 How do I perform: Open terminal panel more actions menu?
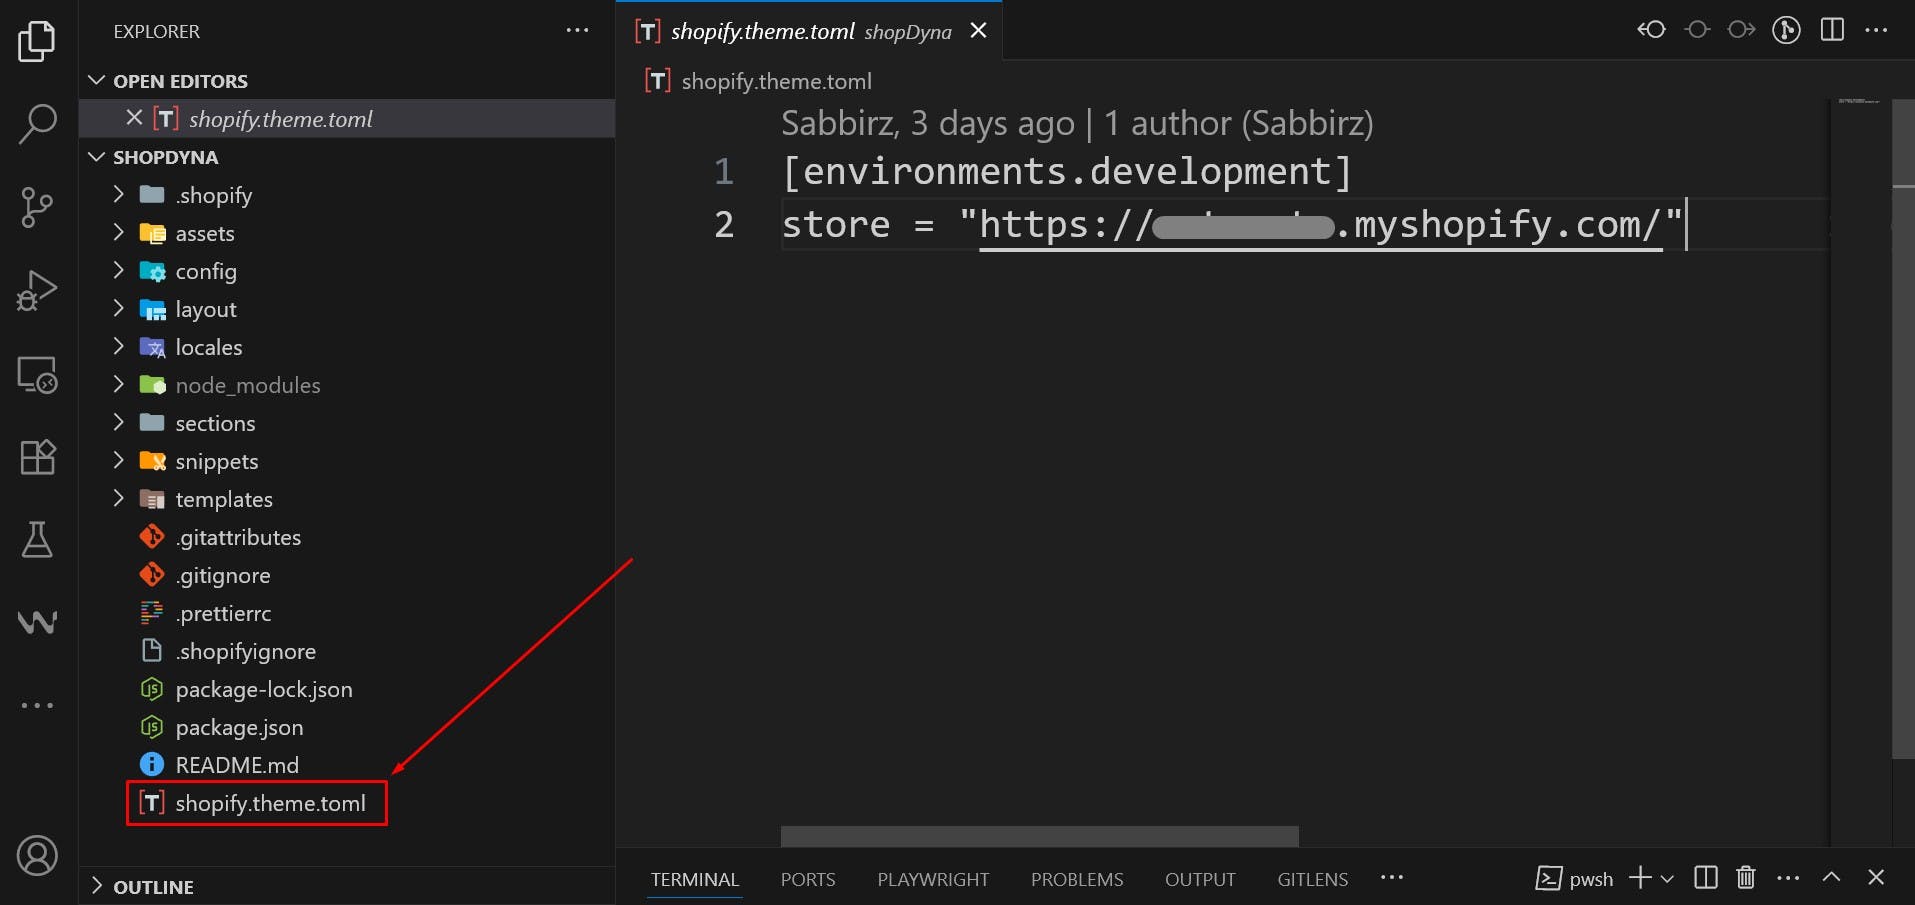pos(1788,878)
